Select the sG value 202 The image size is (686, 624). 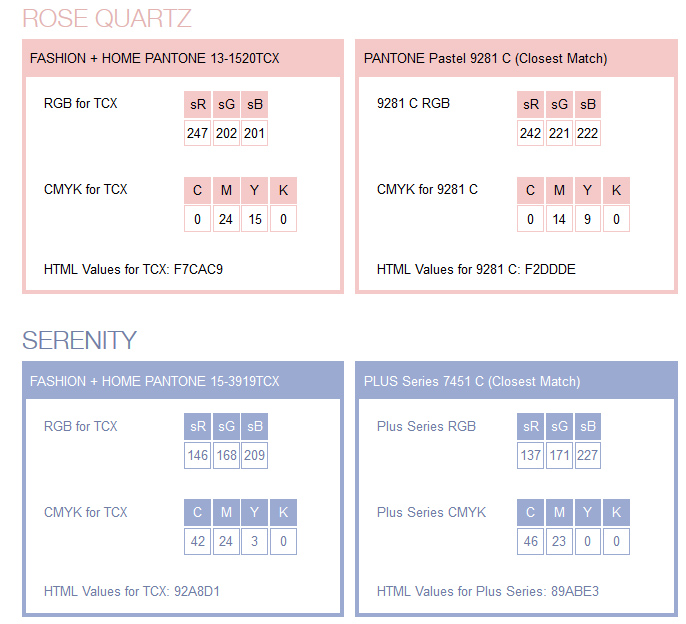click(226, 133)
